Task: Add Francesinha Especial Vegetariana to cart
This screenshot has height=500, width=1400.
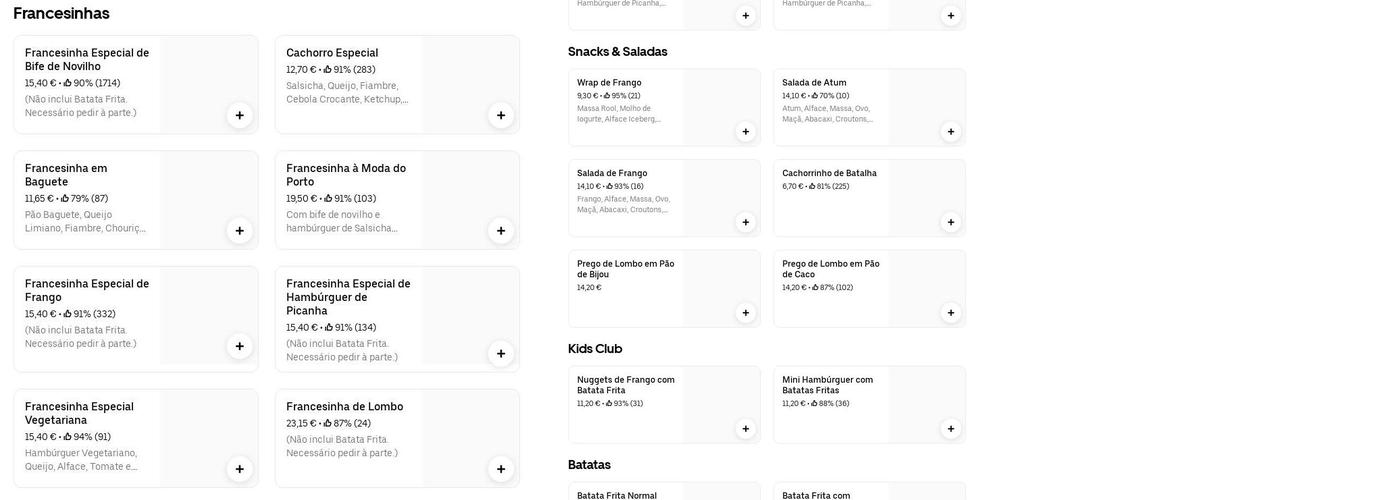Action: click(x=239, y=469)
